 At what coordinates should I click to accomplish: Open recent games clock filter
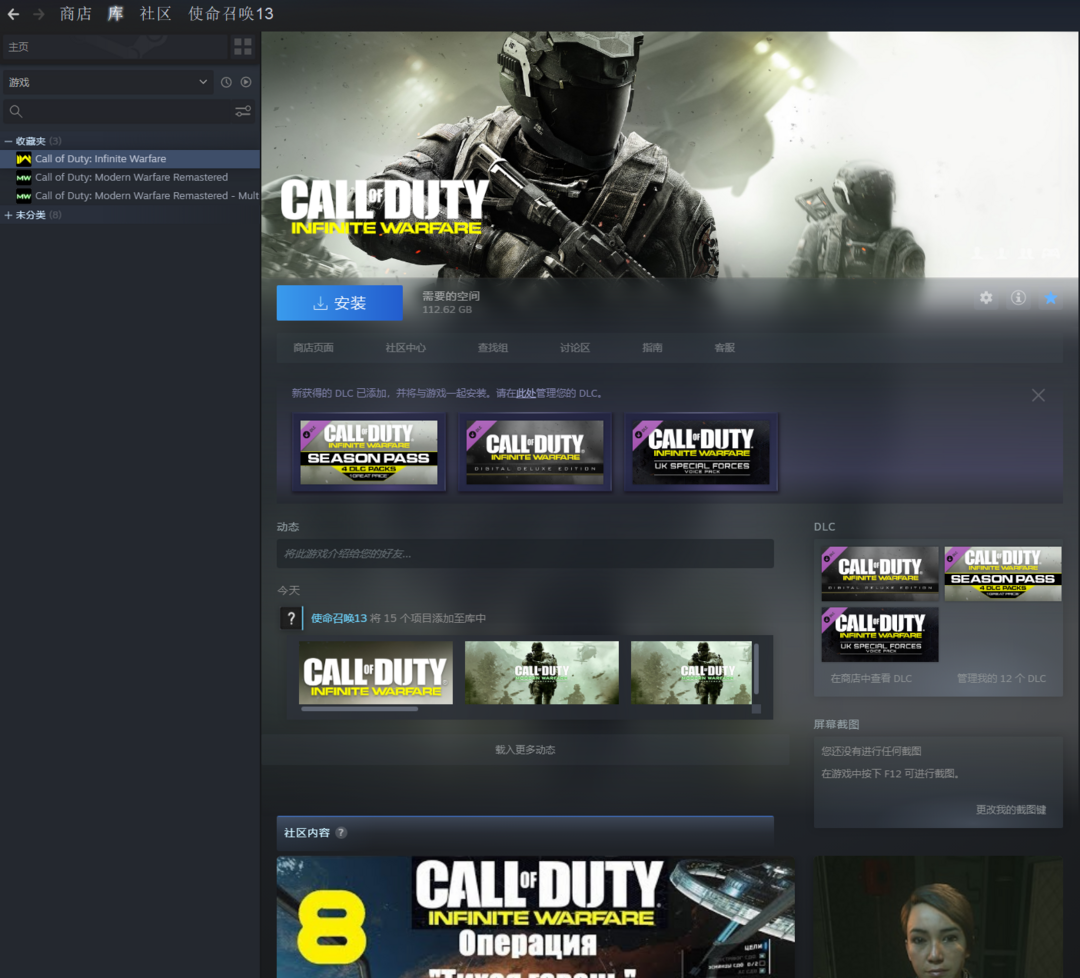[x=226, y=82]
